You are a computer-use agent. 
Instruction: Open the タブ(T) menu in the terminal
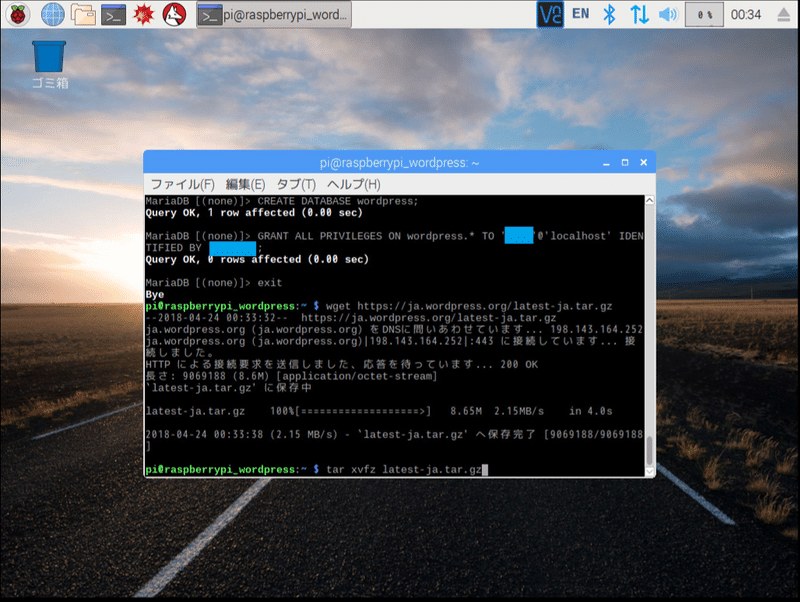[296, 184]
